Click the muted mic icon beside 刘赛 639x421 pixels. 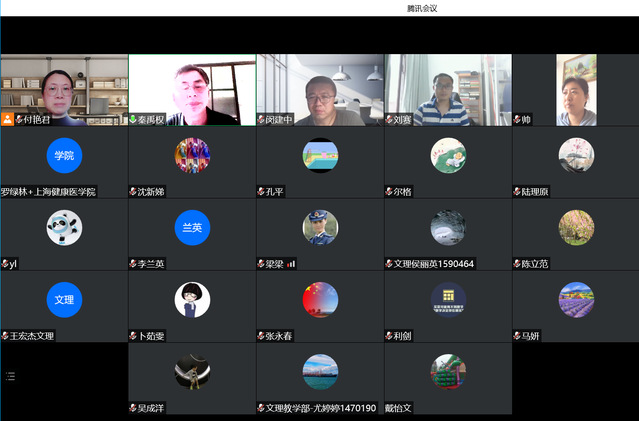point(390,119)
